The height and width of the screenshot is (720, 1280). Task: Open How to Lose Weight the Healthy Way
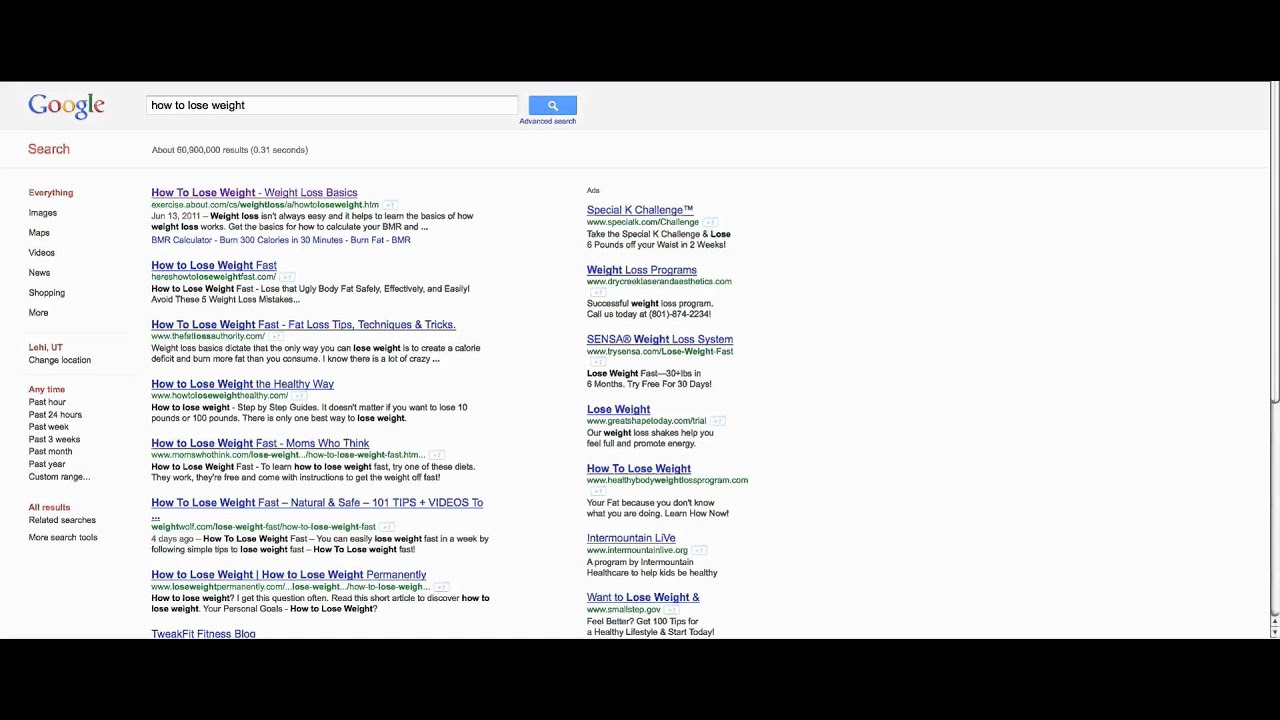(242, 384)
